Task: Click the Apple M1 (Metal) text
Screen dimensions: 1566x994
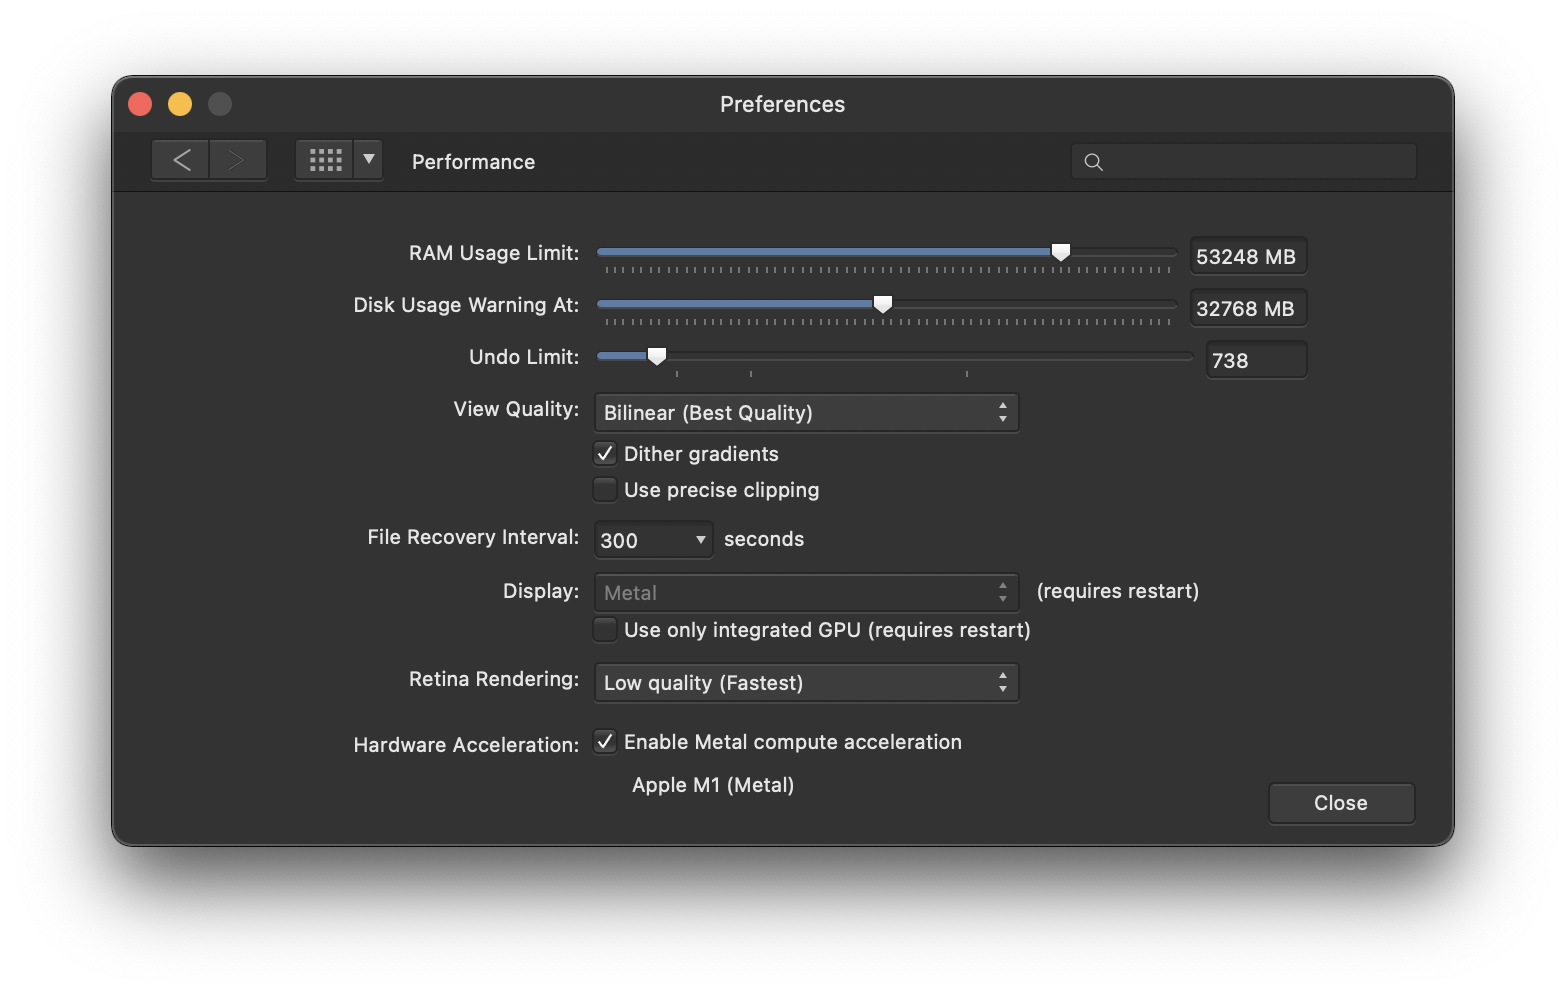Action: click(713, 785)
